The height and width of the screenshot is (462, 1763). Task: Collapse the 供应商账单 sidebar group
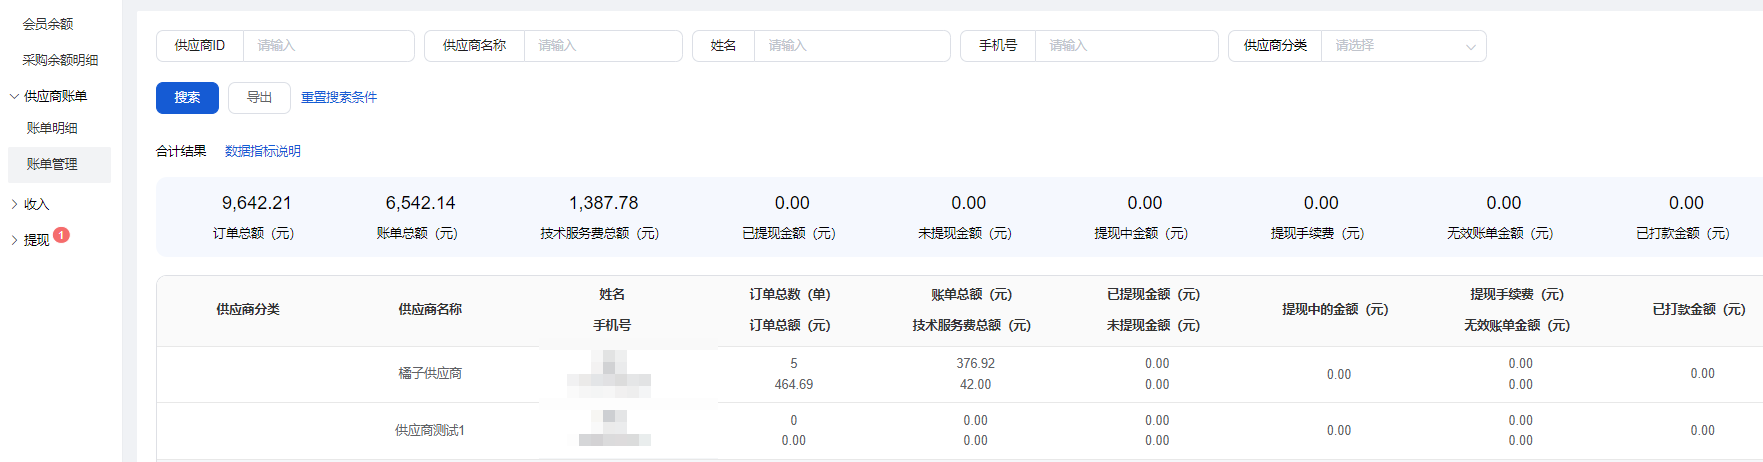click(x=54, y=97)
